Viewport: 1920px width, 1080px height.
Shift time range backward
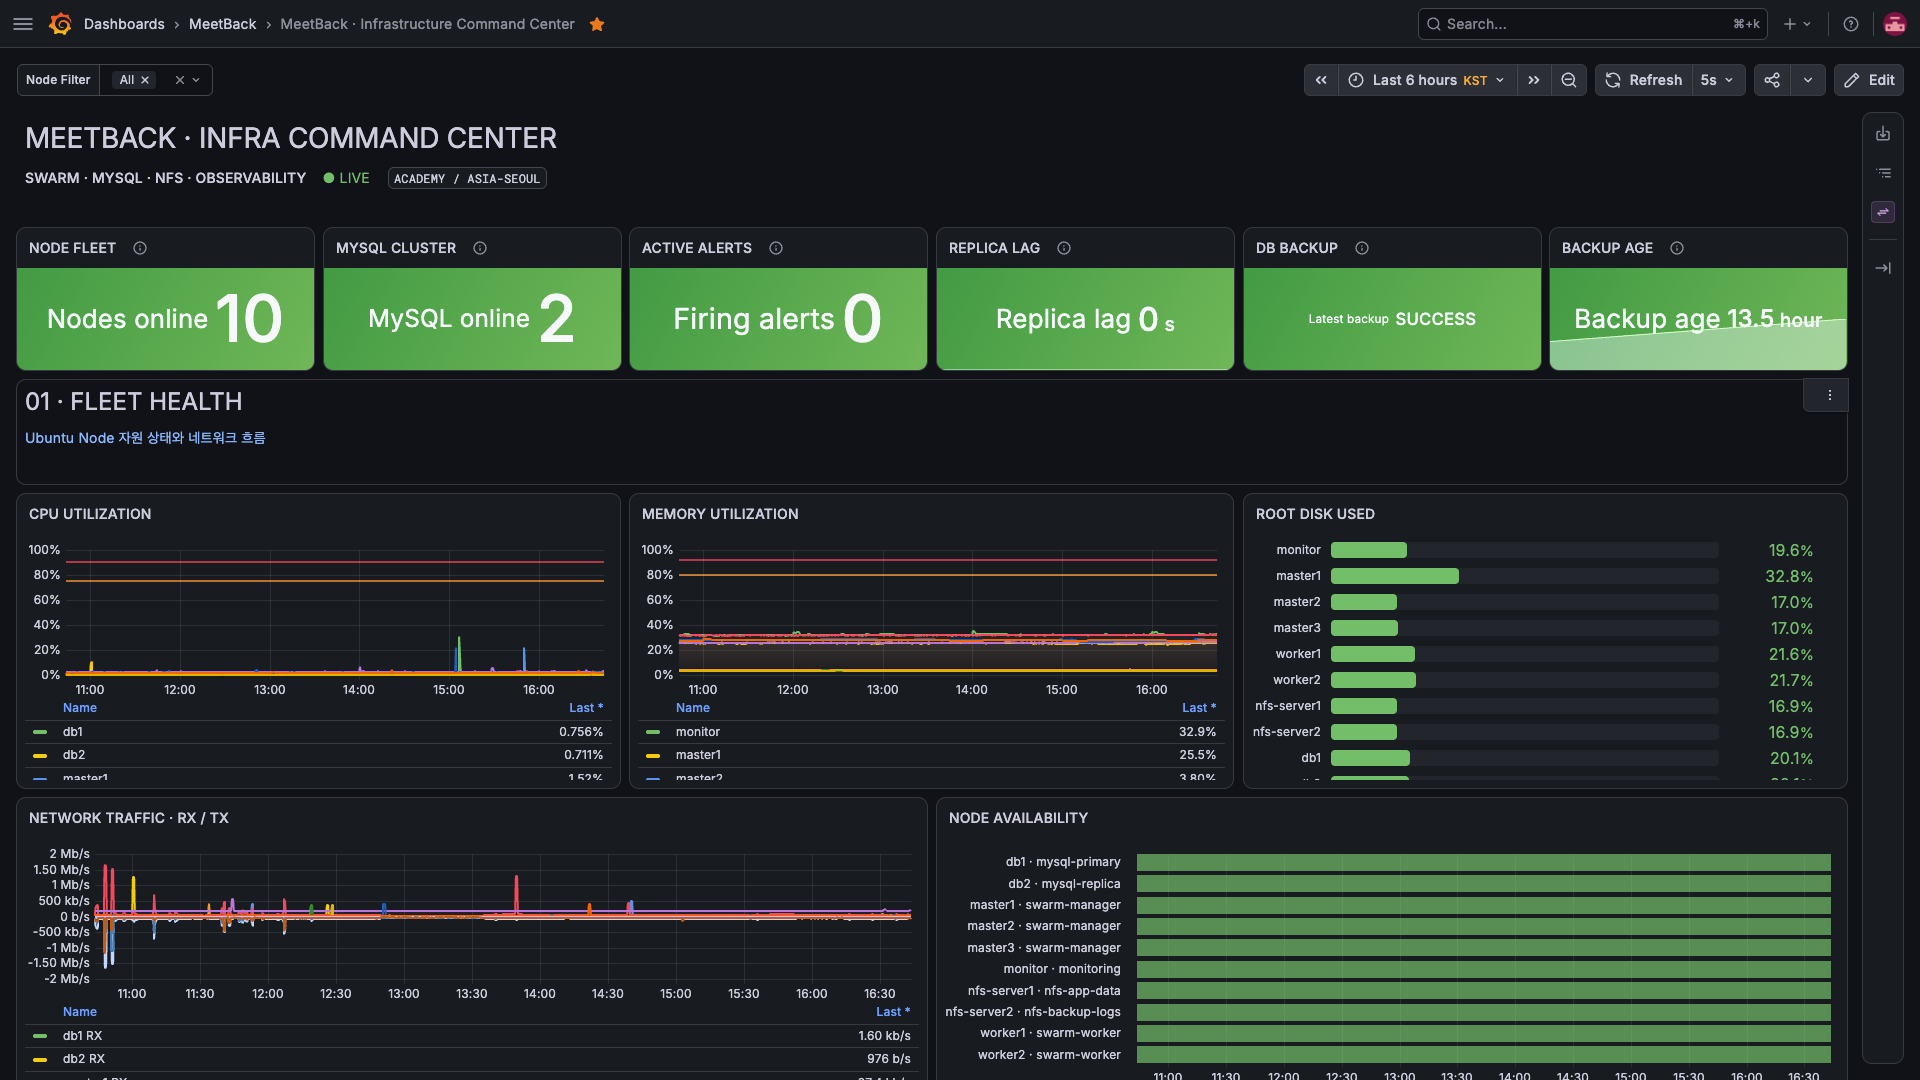1321,80
